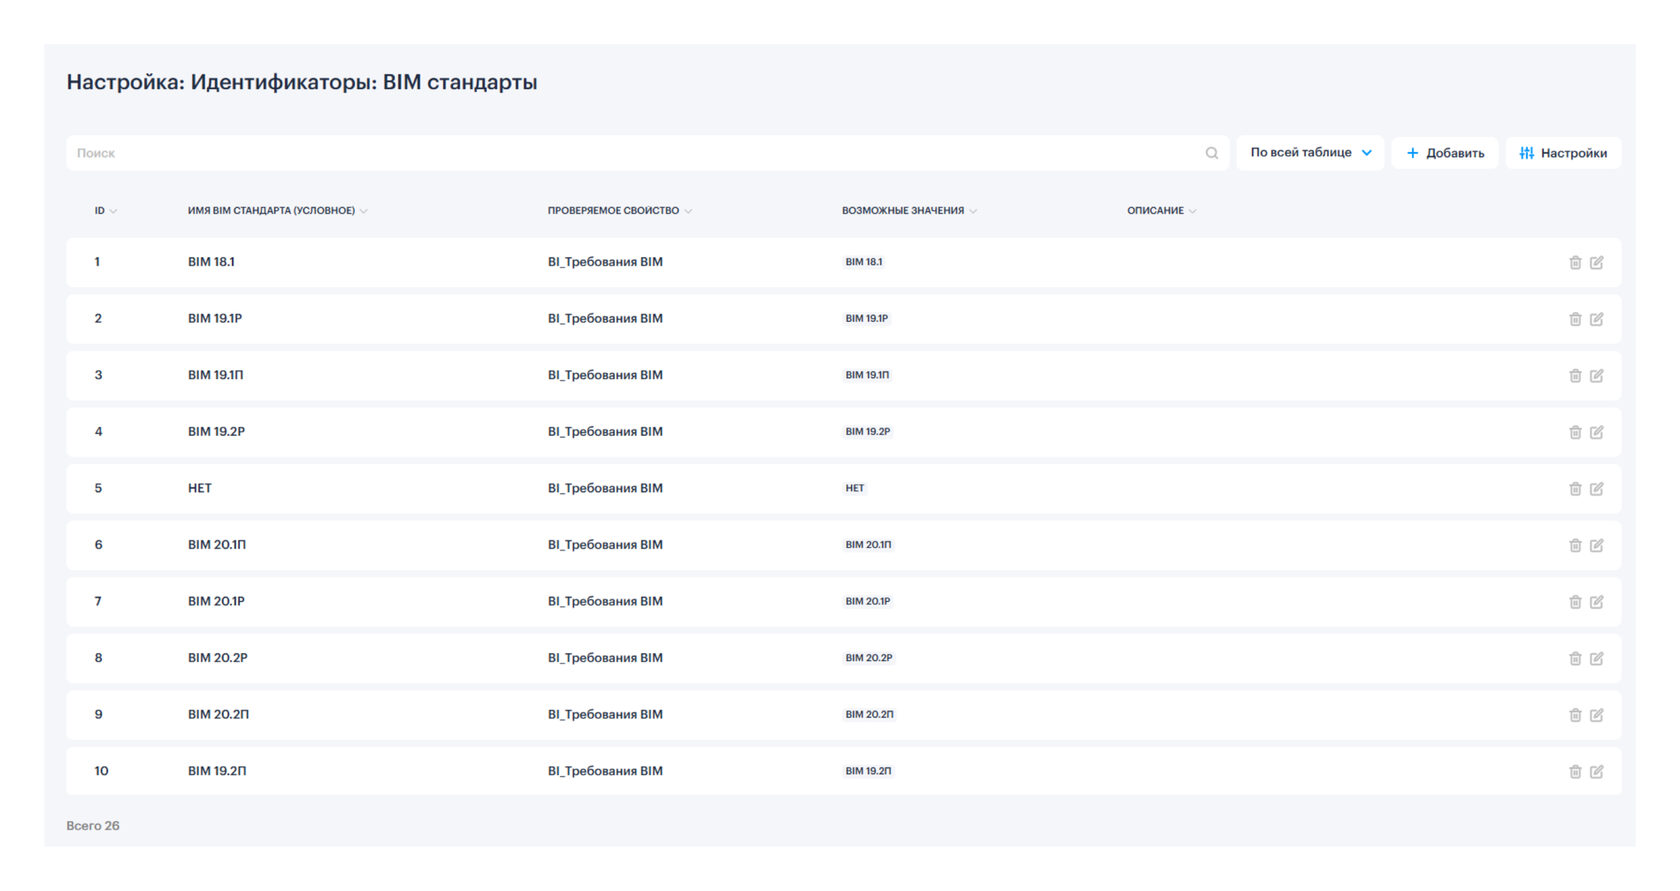Edit the BIM 19.2П row

(x=1597, y=772)
